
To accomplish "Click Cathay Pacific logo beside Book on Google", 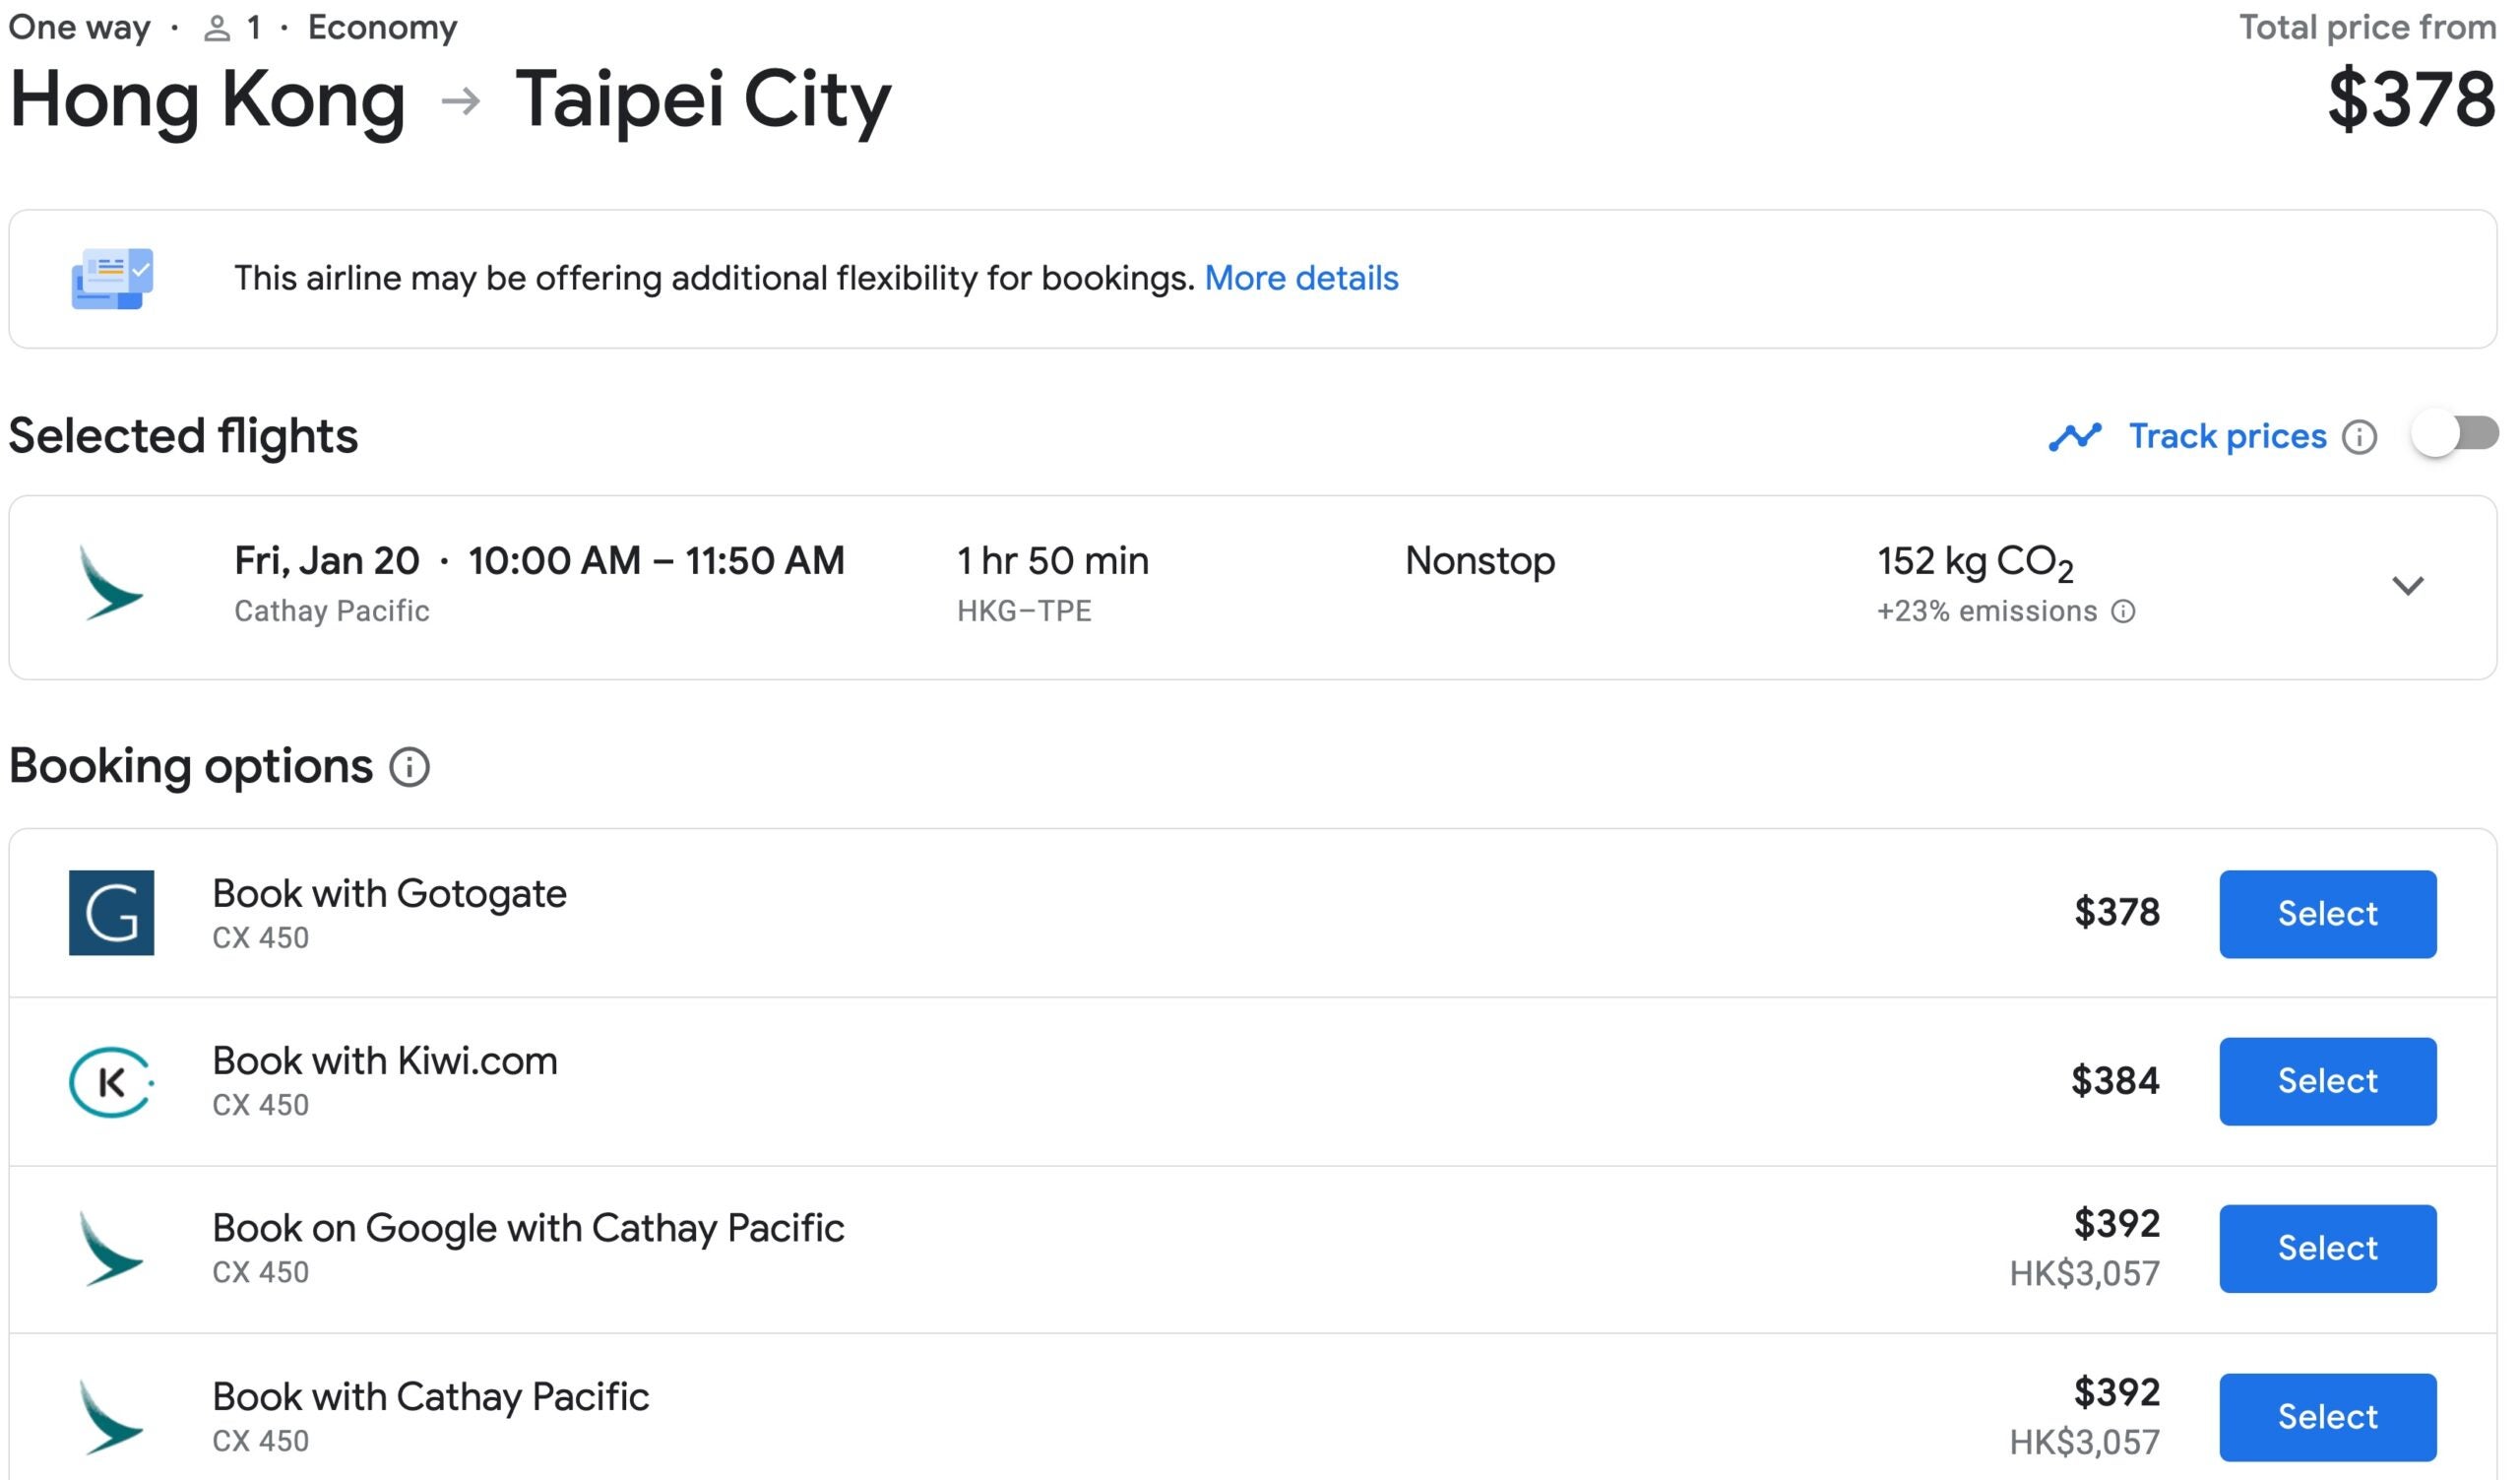I will pos(111,1248).
